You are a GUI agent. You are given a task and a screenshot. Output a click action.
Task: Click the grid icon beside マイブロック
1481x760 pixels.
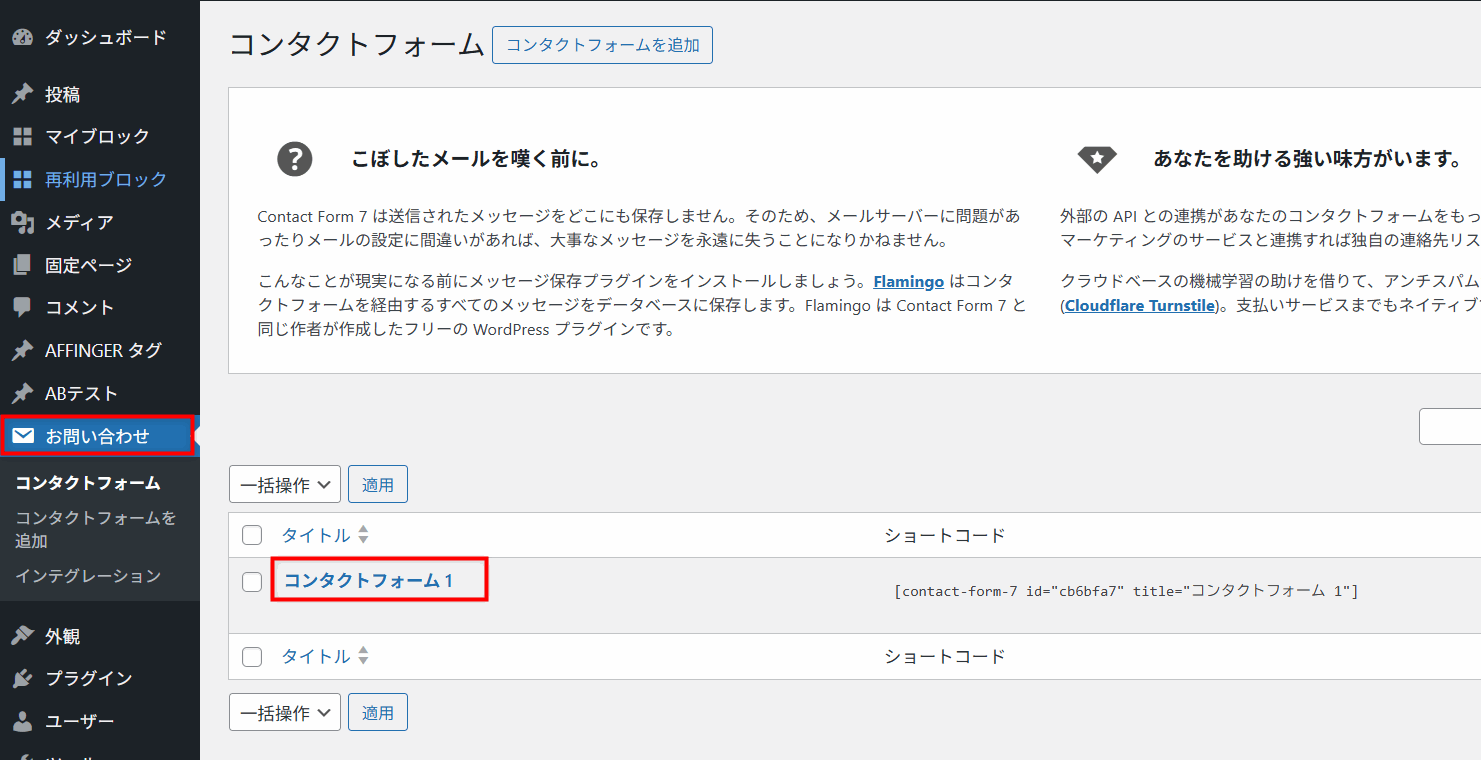(22, 136)
